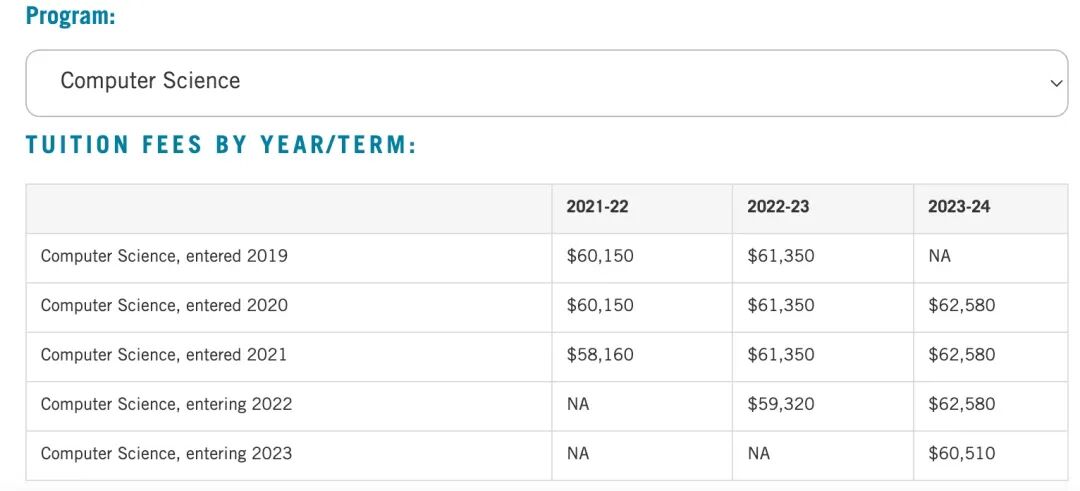This screenshot has height=491, width=1080.
Task: Open the Computer Science program dropdown
Action: [x=546, y=83]
